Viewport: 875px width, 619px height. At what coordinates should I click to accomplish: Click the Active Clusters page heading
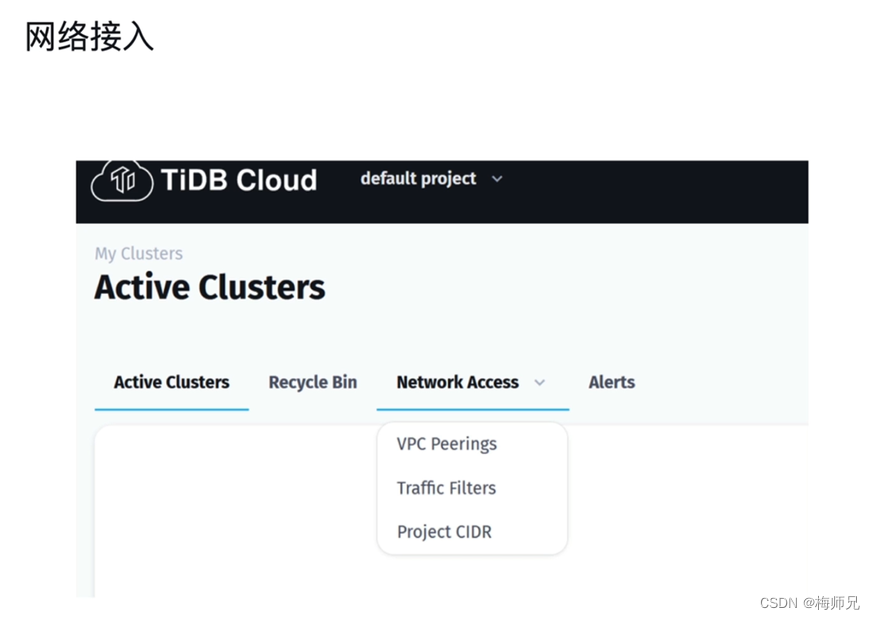click(x=209, y=287)
